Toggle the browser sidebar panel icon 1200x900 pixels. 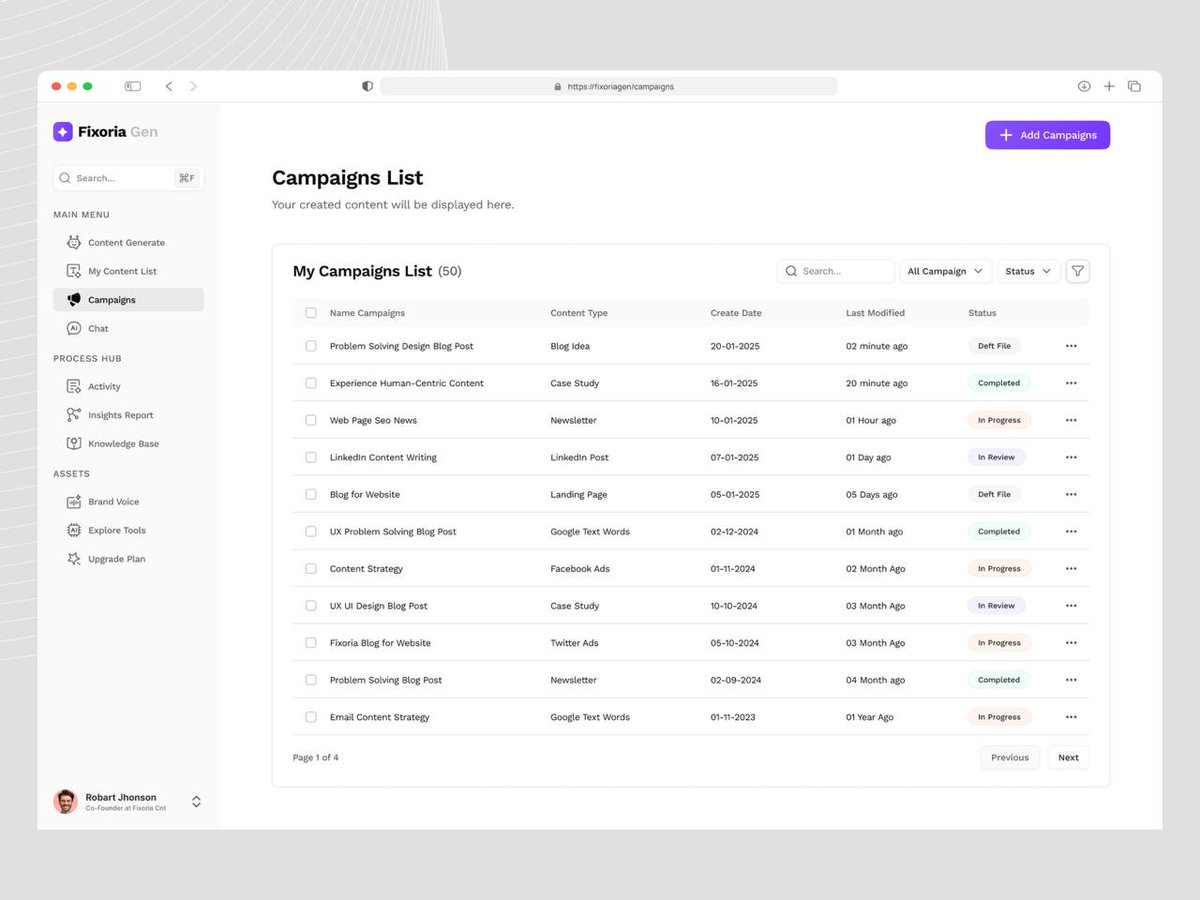133,87
